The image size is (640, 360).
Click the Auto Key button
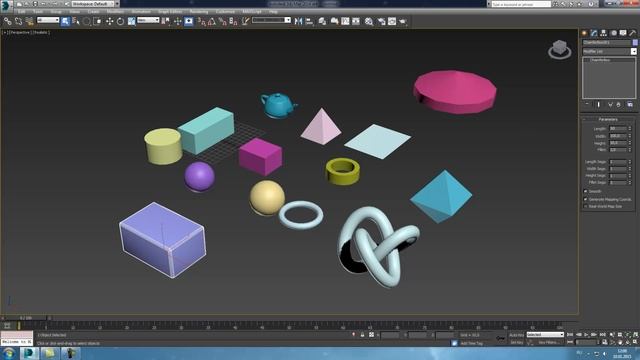tap(516, 335)
